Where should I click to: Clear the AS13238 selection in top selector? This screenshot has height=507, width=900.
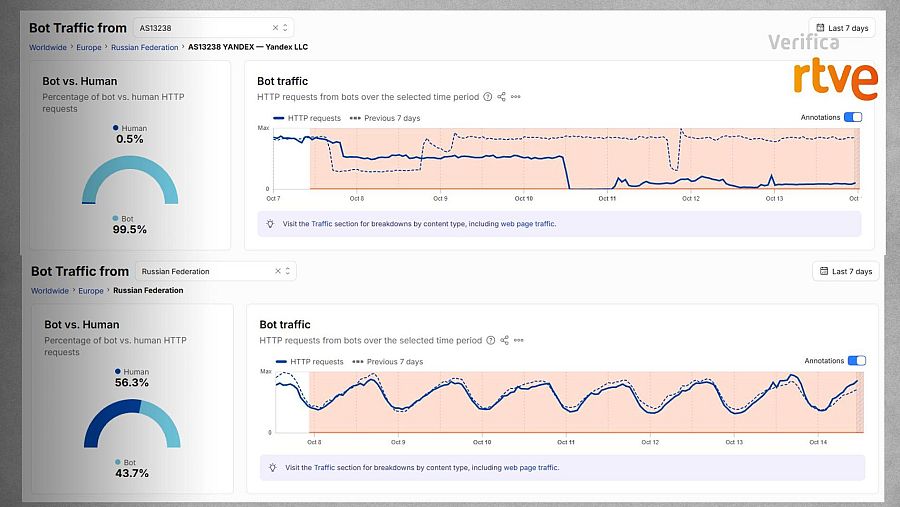[x=275, y=28]
